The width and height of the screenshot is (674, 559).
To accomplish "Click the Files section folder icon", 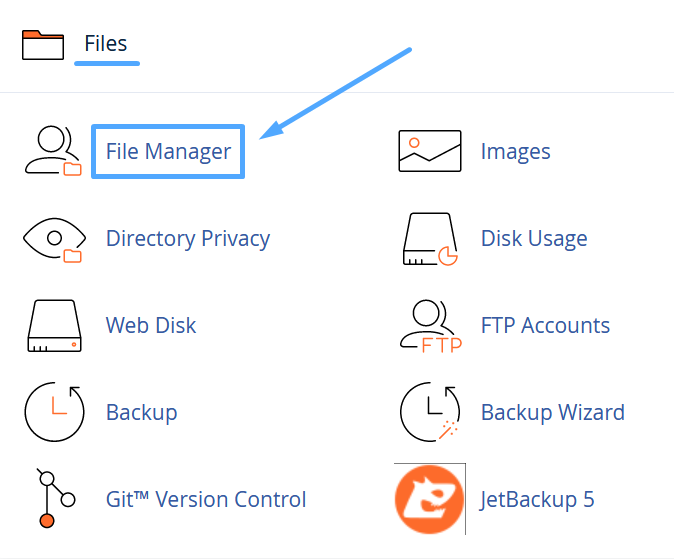I will pos(43,45).
